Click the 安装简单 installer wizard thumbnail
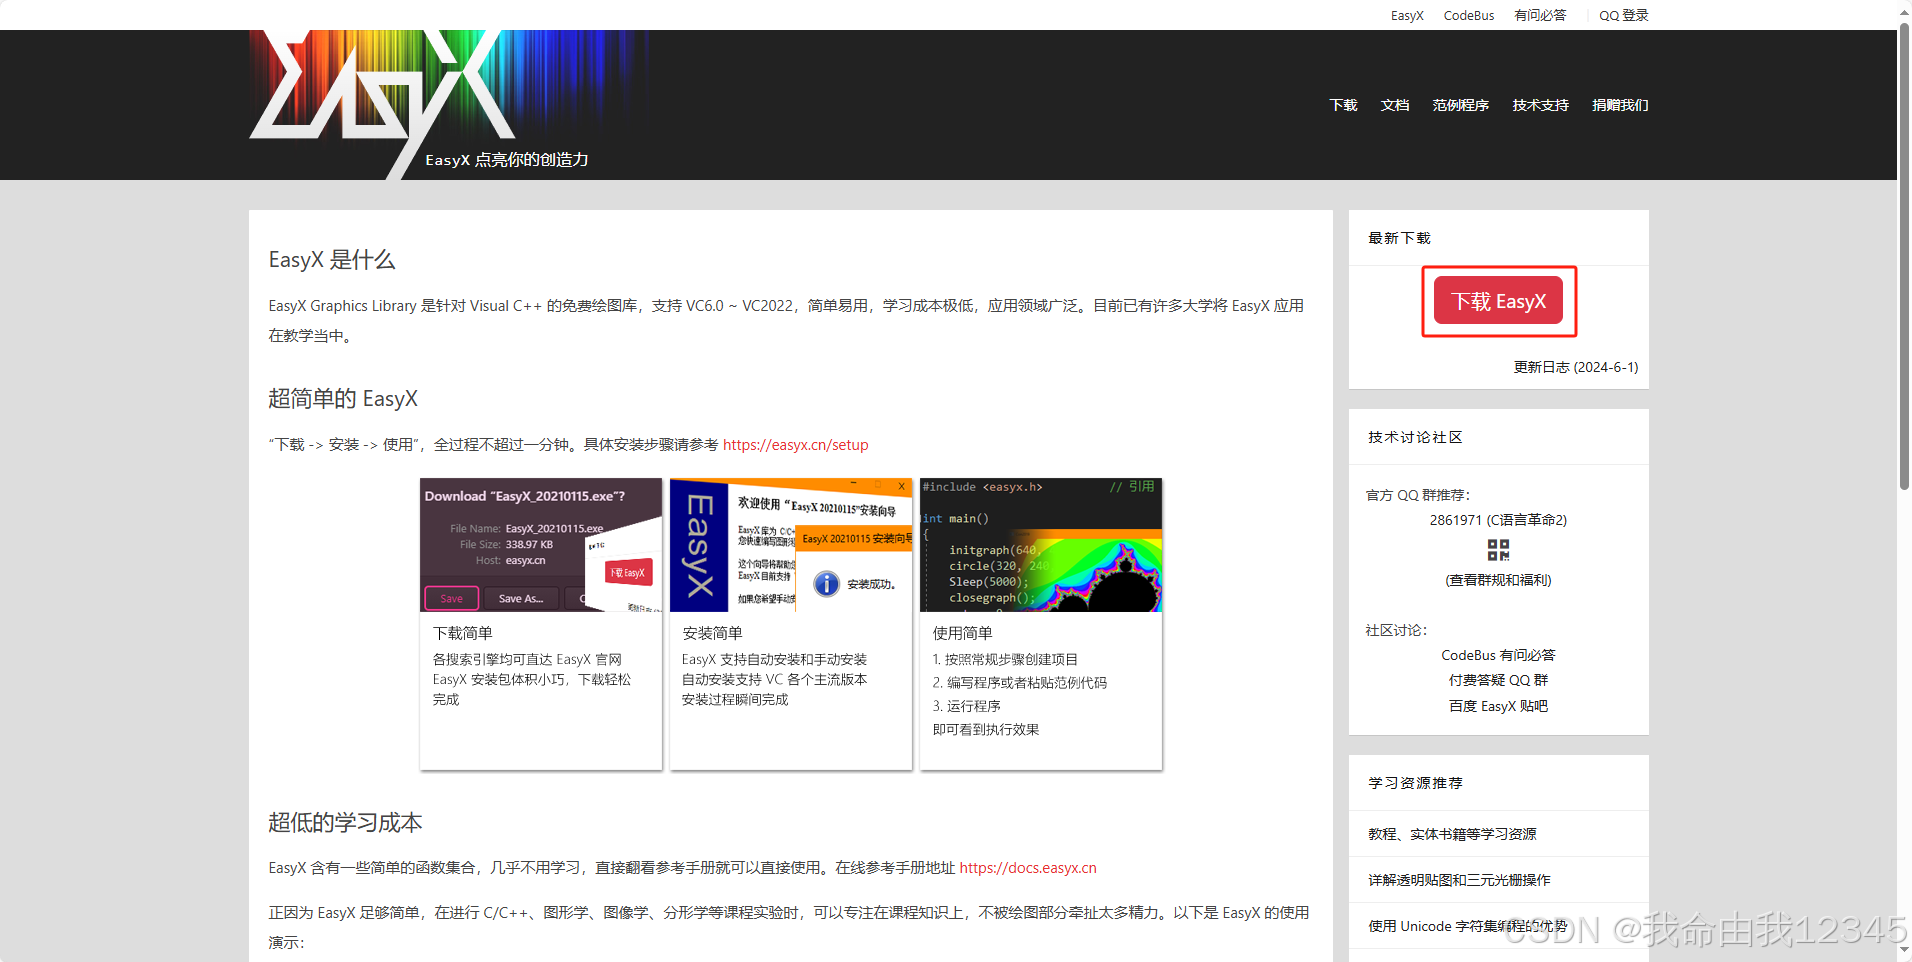 791,545
